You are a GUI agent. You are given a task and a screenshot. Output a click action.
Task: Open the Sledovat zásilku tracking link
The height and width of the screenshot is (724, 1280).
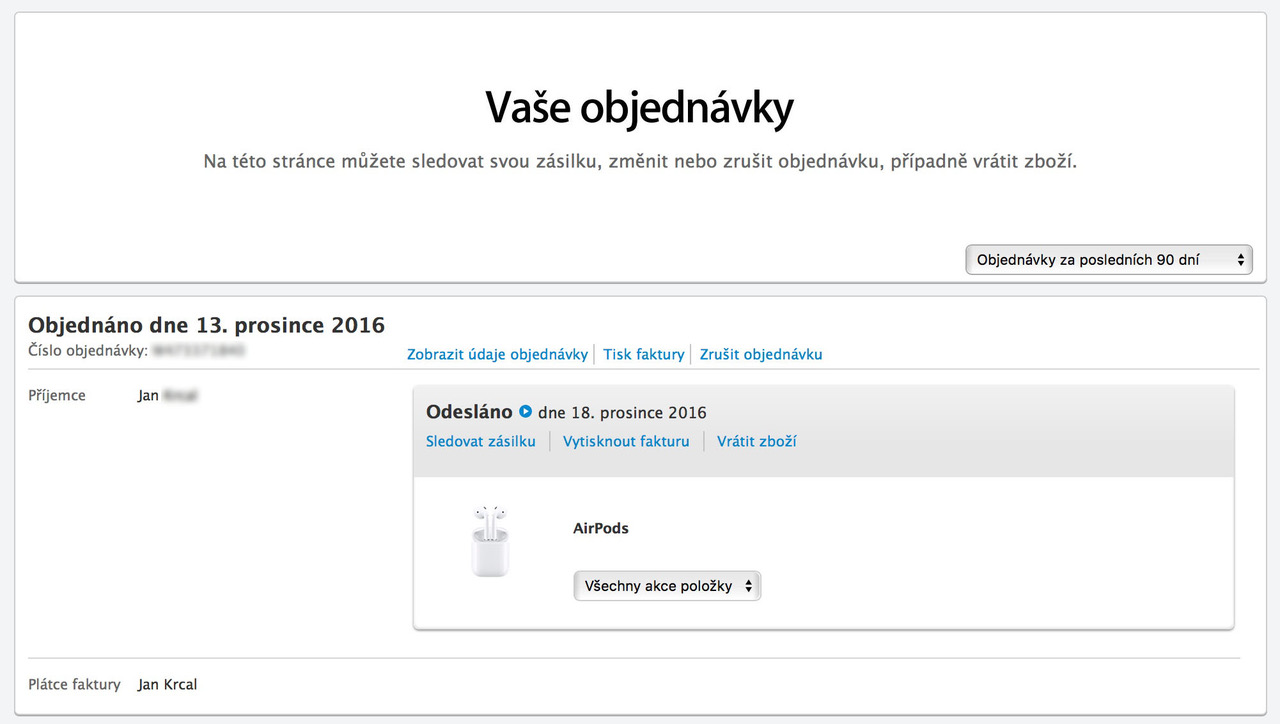pyautogui.click(x=481, y=441)
